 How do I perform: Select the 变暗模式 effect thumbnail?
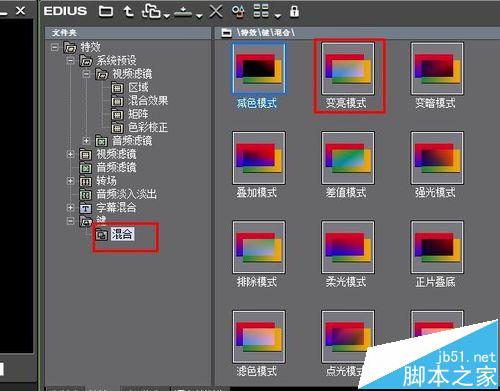coord(437,68)
